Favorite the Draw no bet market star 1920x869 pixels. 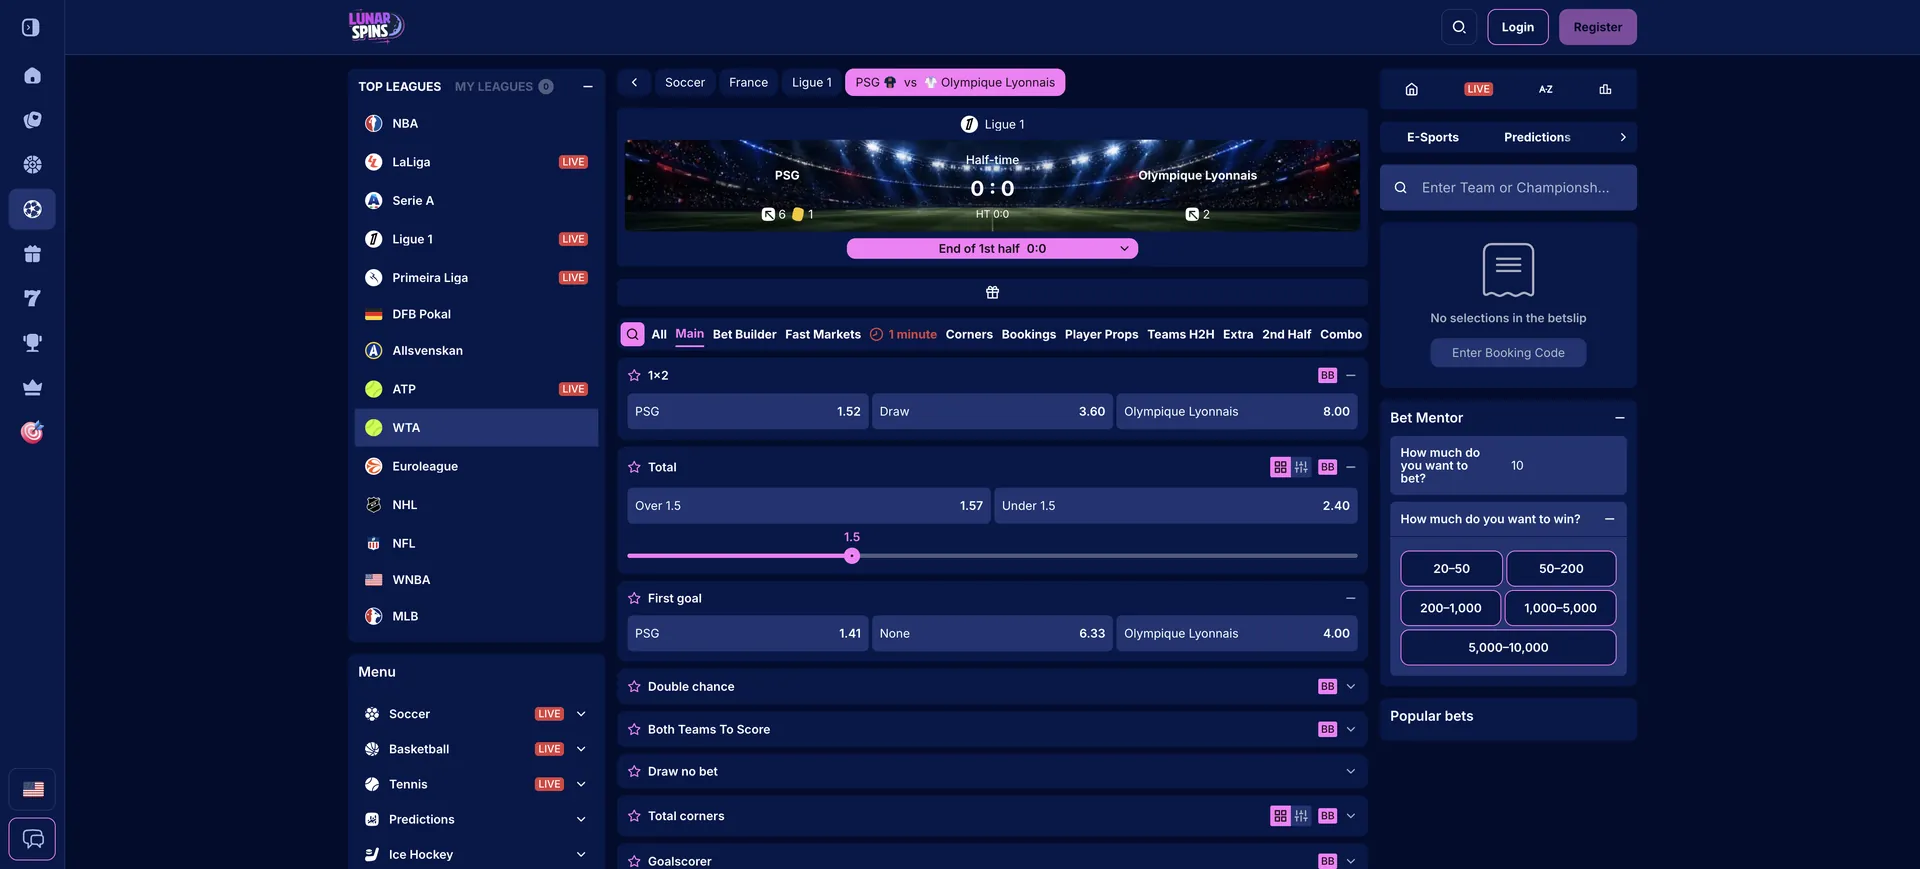(x=634, y=772)
